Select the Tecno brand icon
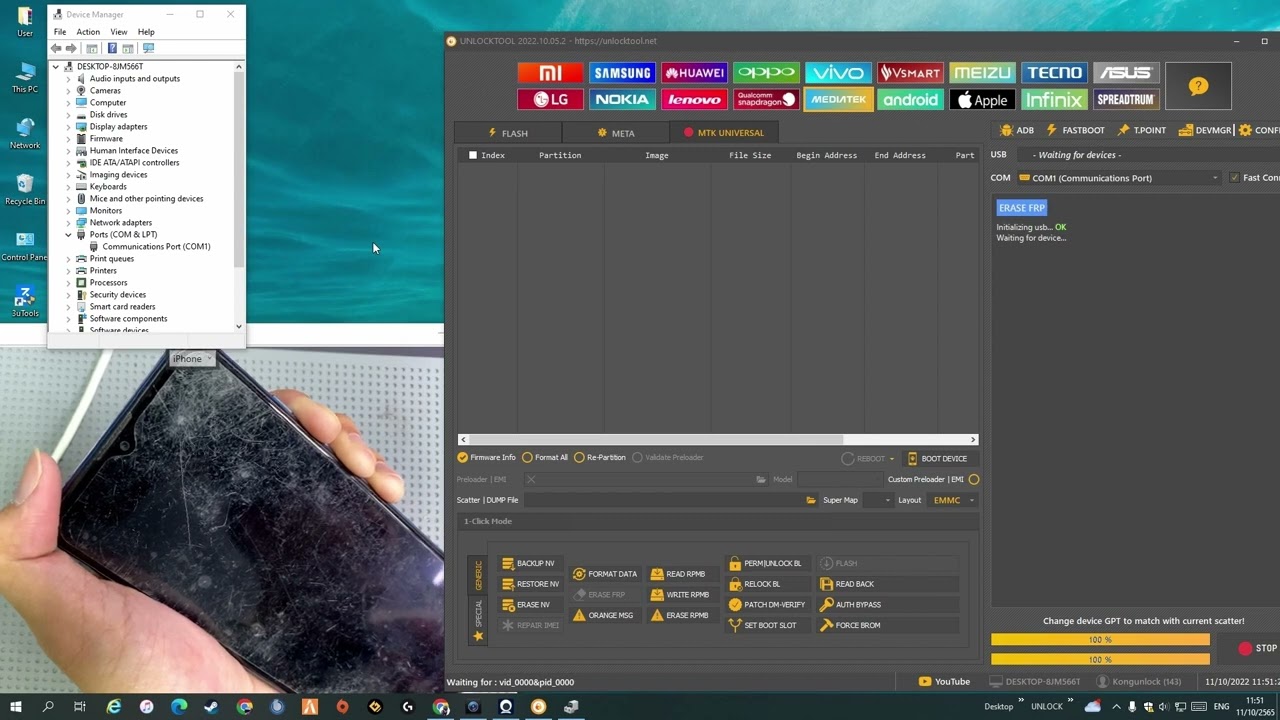Screen dimensions: 1280x720 coord(1054,73)
